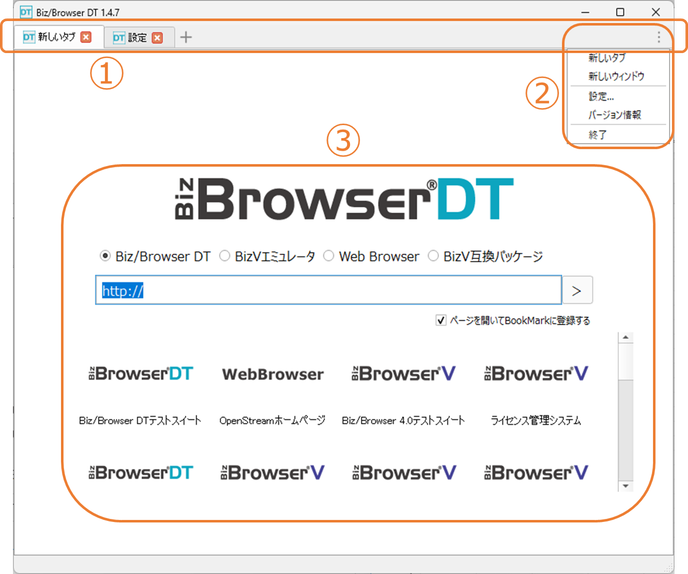Toggle ページを開いてBookMarkに登録する checkbox
Image resolution: width=688 pixels, height=574 pixels.
tap(441, 320)
